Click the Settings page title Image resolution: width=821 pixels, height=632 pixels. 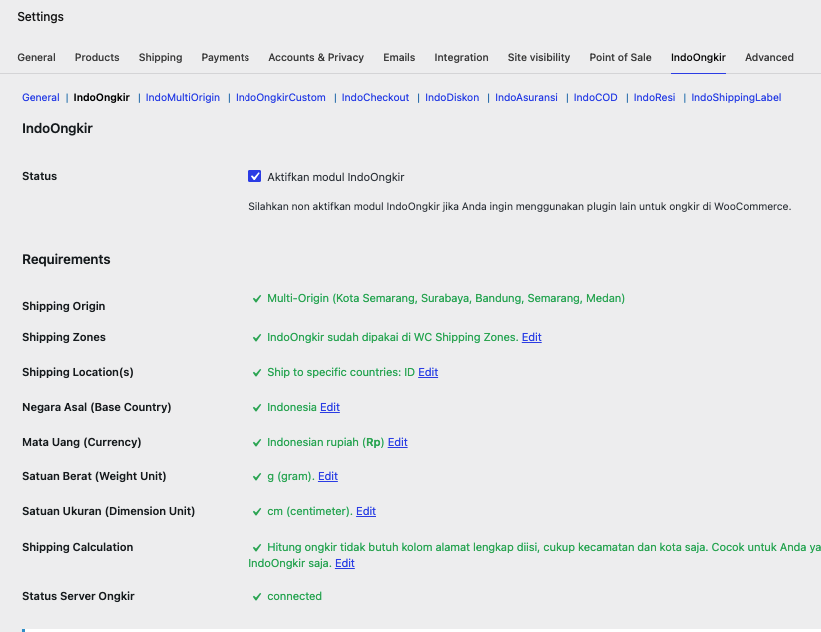tap(40, 17)
